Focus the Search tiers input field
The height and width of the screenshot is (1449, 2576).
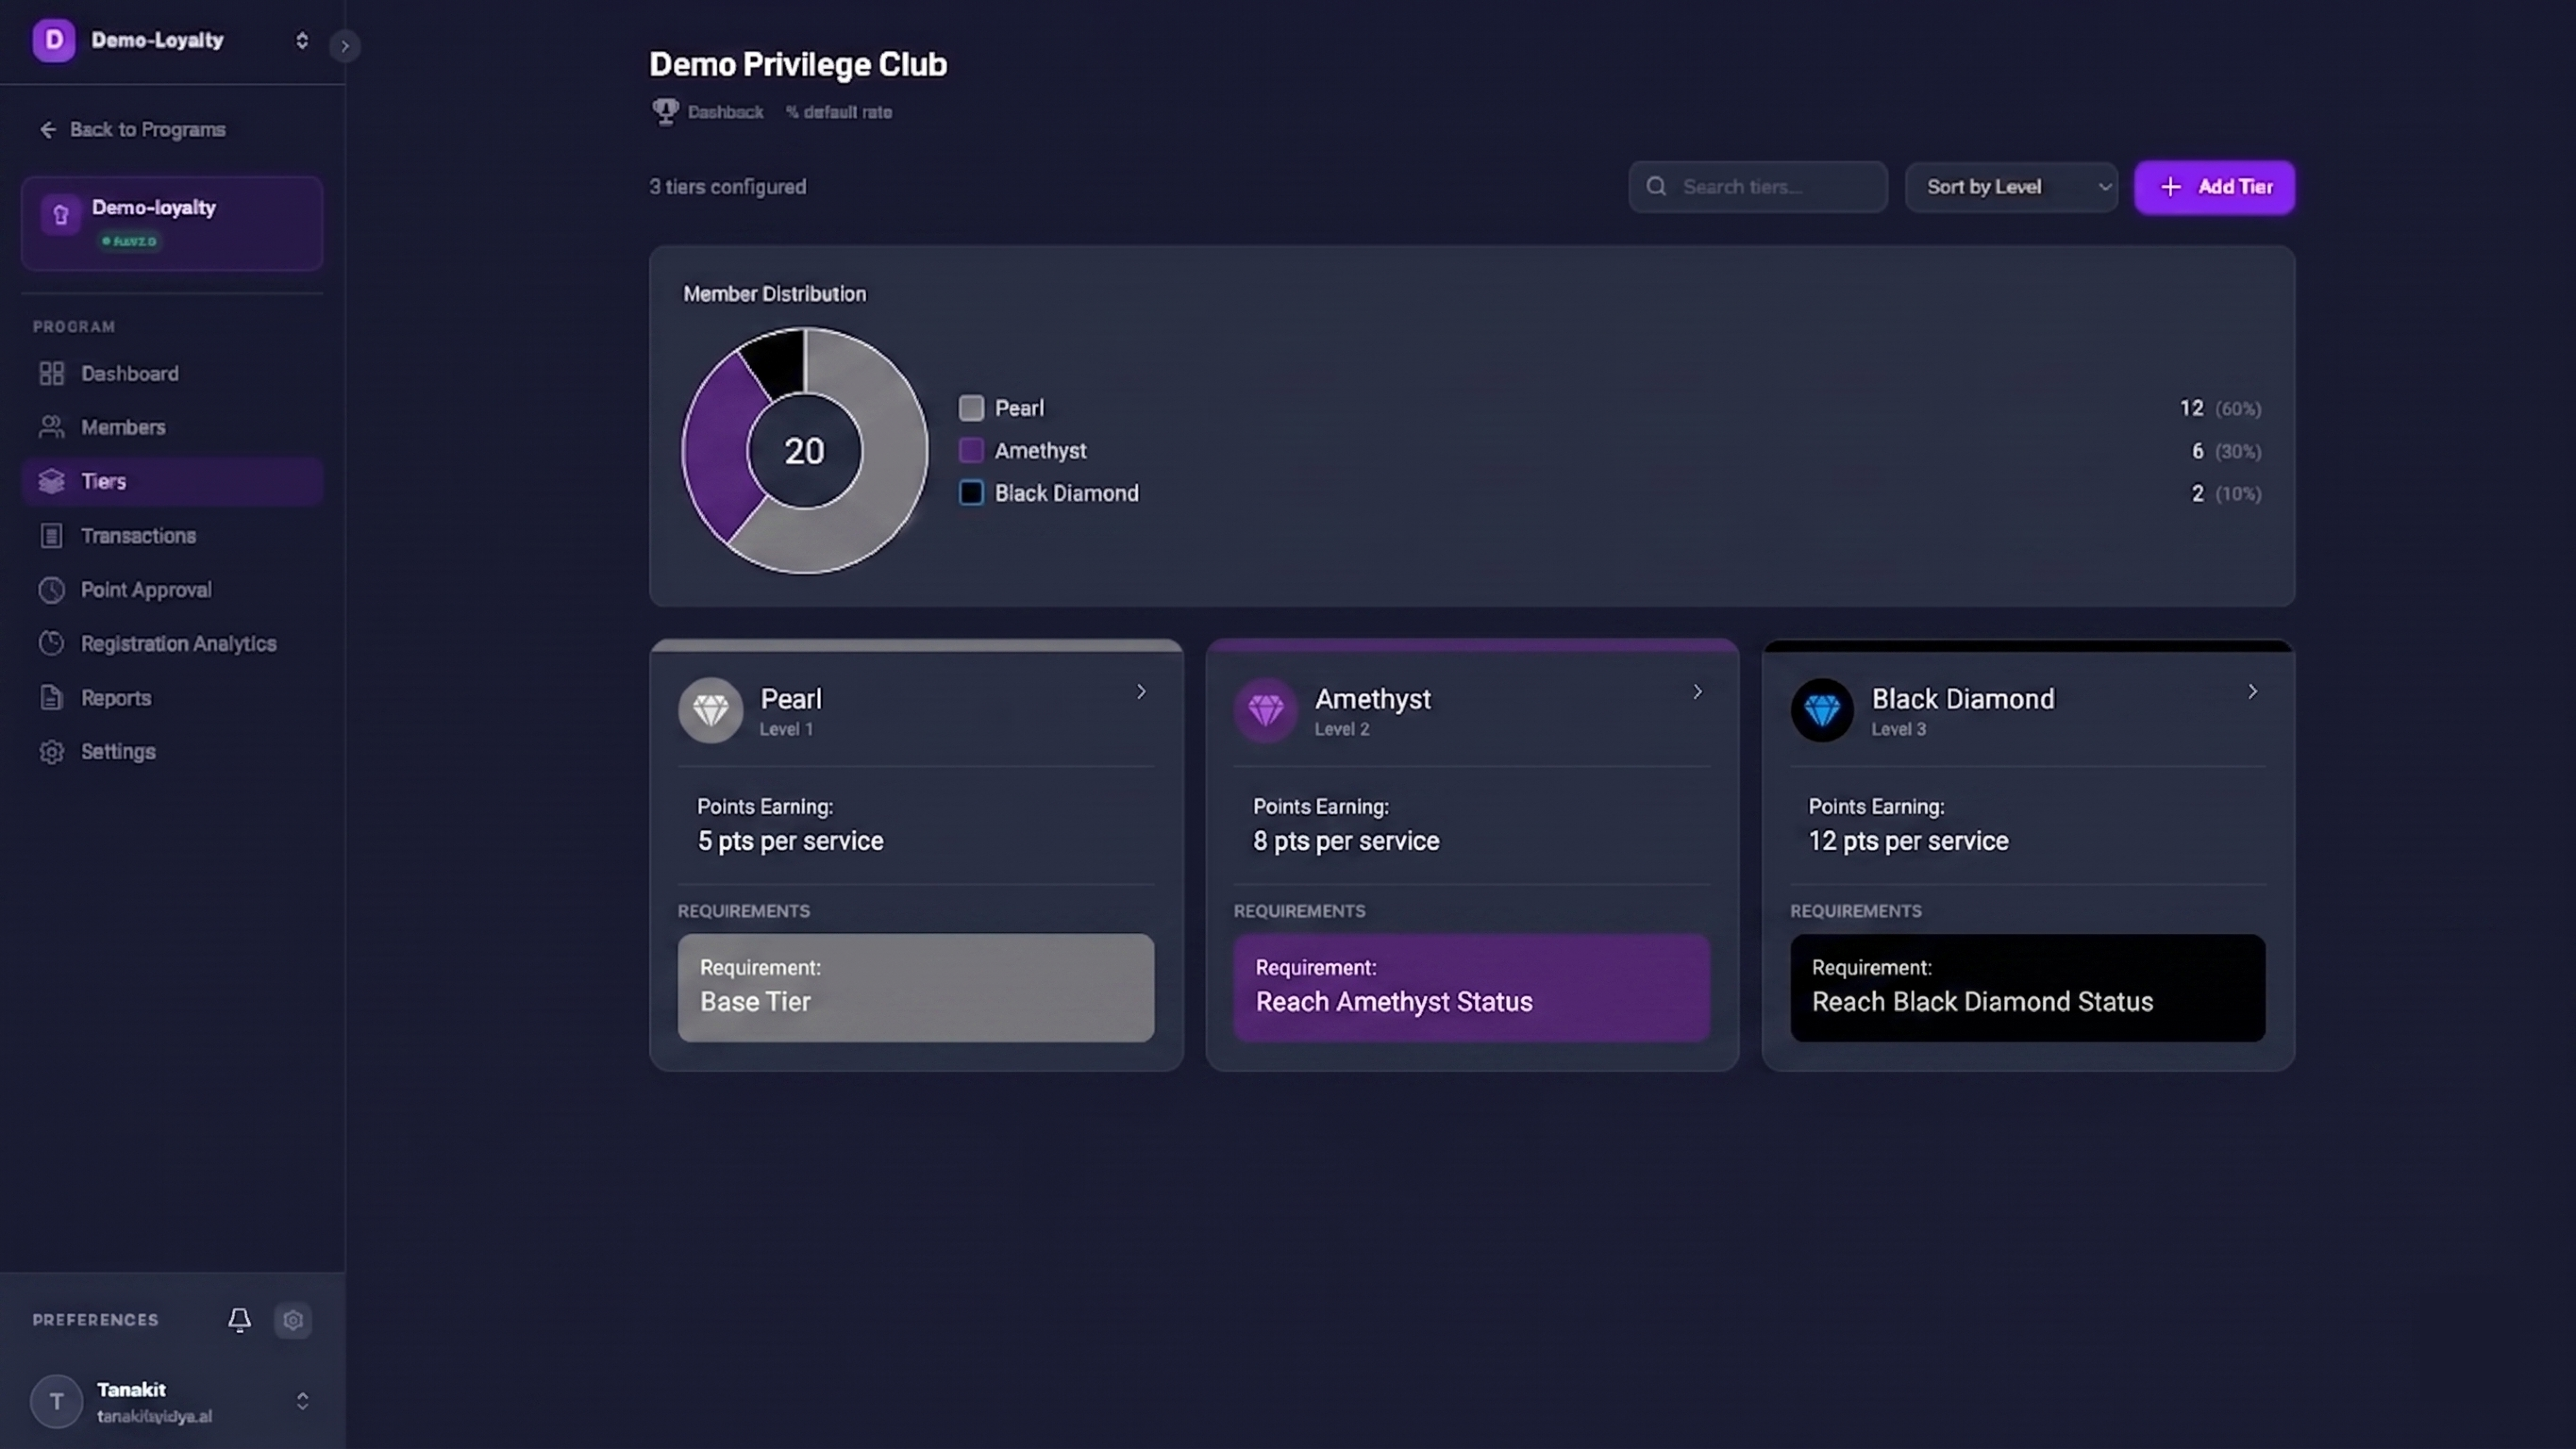coord(1758,187)
